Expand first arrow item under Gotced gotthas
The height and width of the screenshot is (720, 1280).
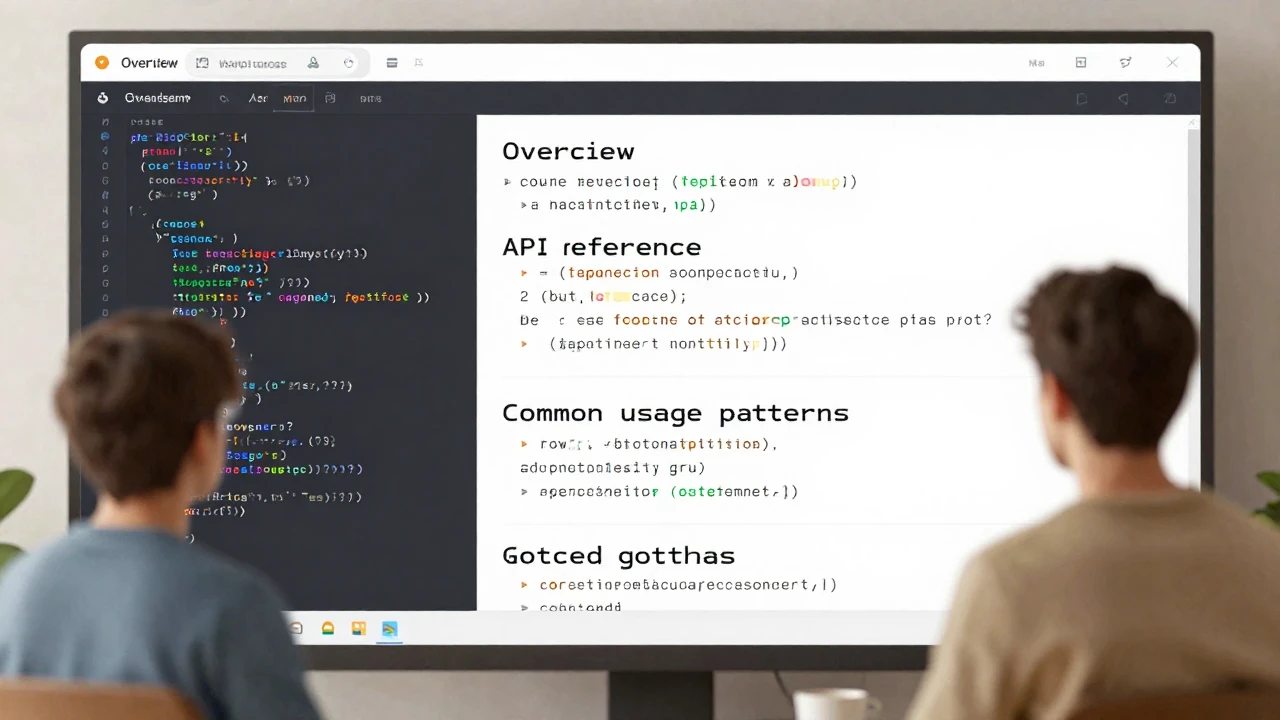pos(523,585)
